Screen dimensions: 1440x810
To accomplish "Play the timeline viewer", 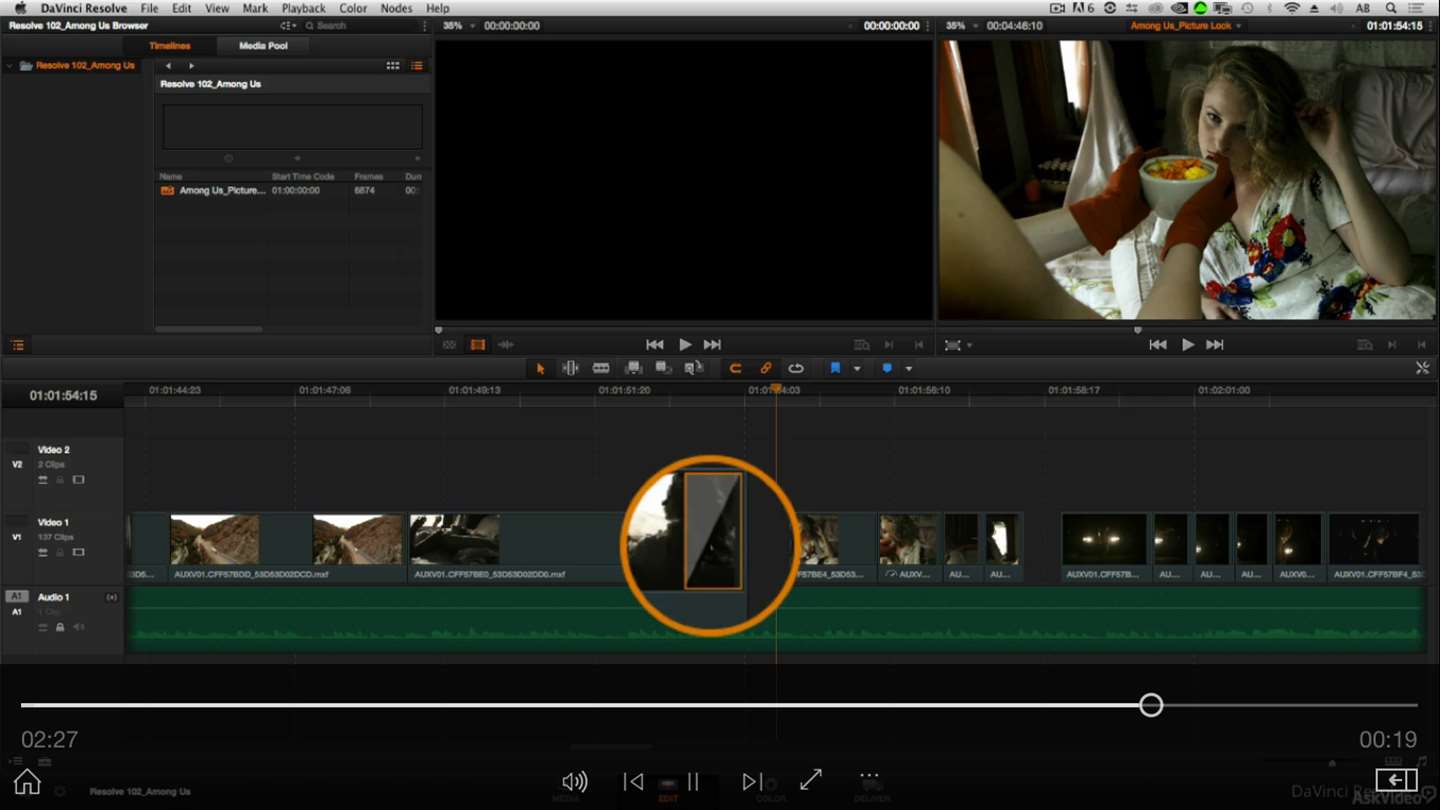I will [1188, 345].
